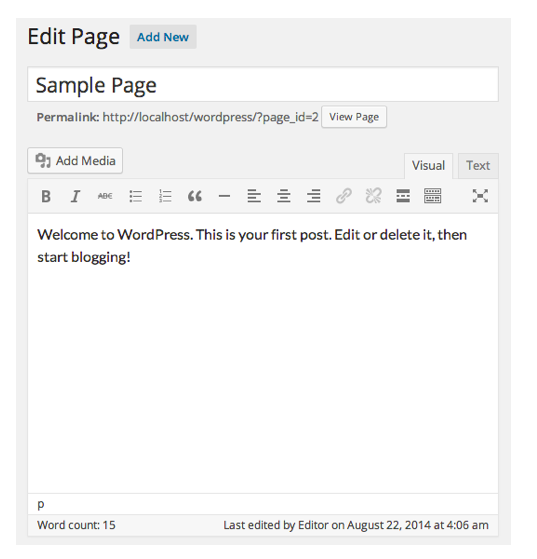Toggle bold formatting in the editor toolbar
Screen dimensions: 537x559
pos(46,196)
